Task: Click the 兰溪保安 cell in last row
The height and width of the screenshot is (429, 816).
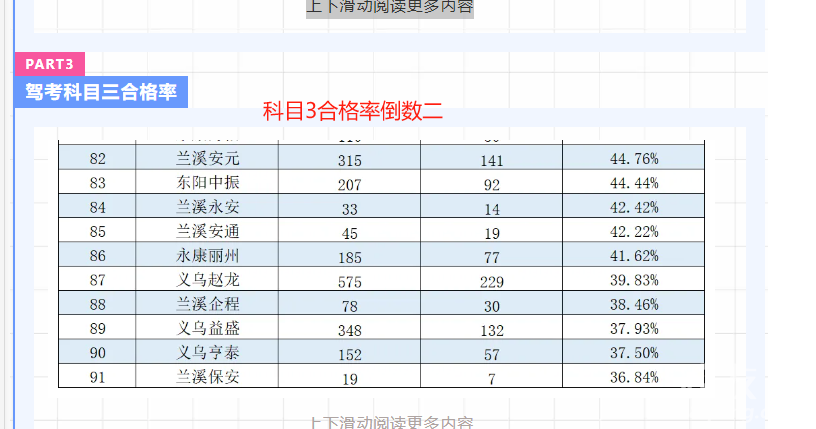Action: (207, 376)
